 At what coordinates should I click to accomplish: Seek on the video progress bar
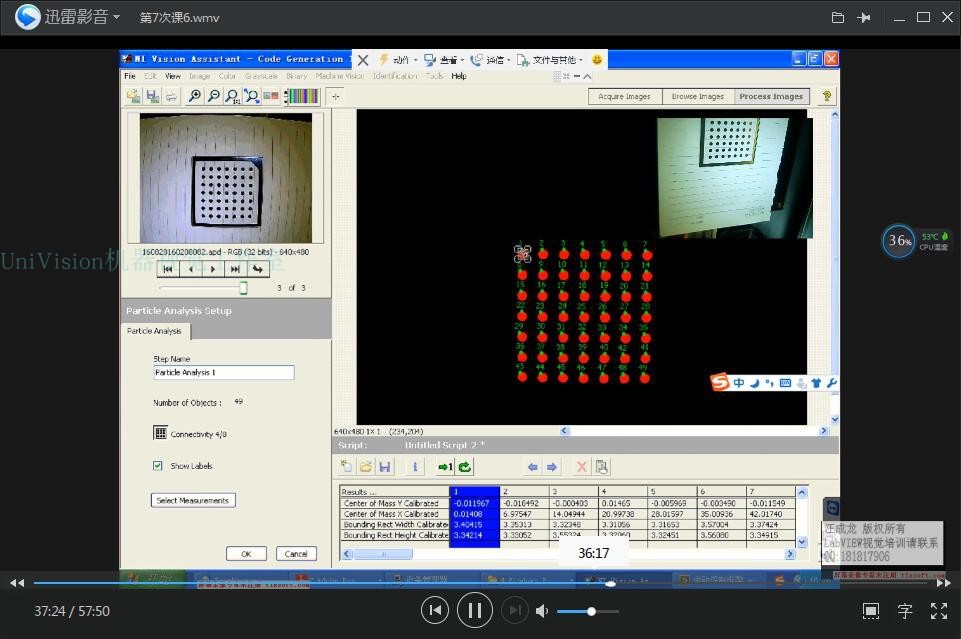point(480,583)
